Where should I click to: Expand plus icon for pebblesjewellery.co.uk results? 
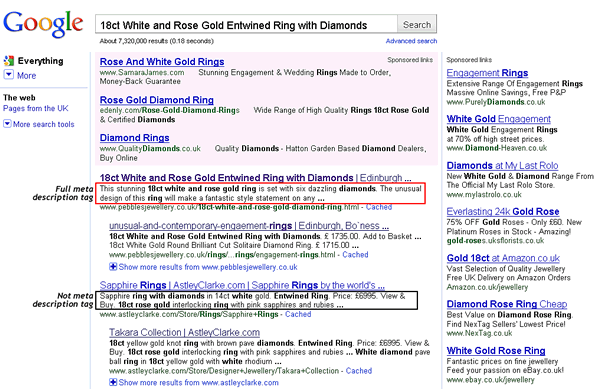[x=113, y=267]
